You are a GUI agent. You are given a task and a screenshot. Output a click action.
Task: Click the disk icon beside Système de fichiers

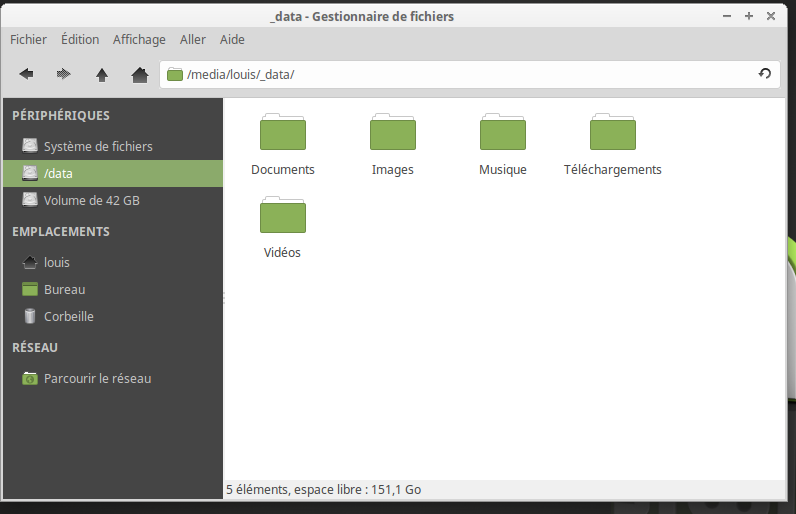tap(30, 146)
